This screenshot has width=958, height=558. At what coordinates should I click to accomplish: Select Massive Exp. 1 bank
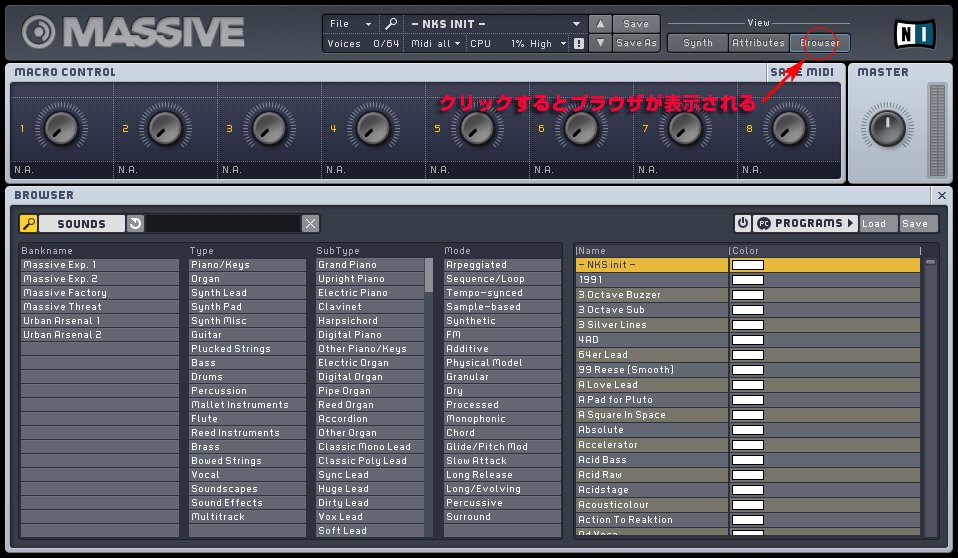pyautogui.click(x=100, y=265)
